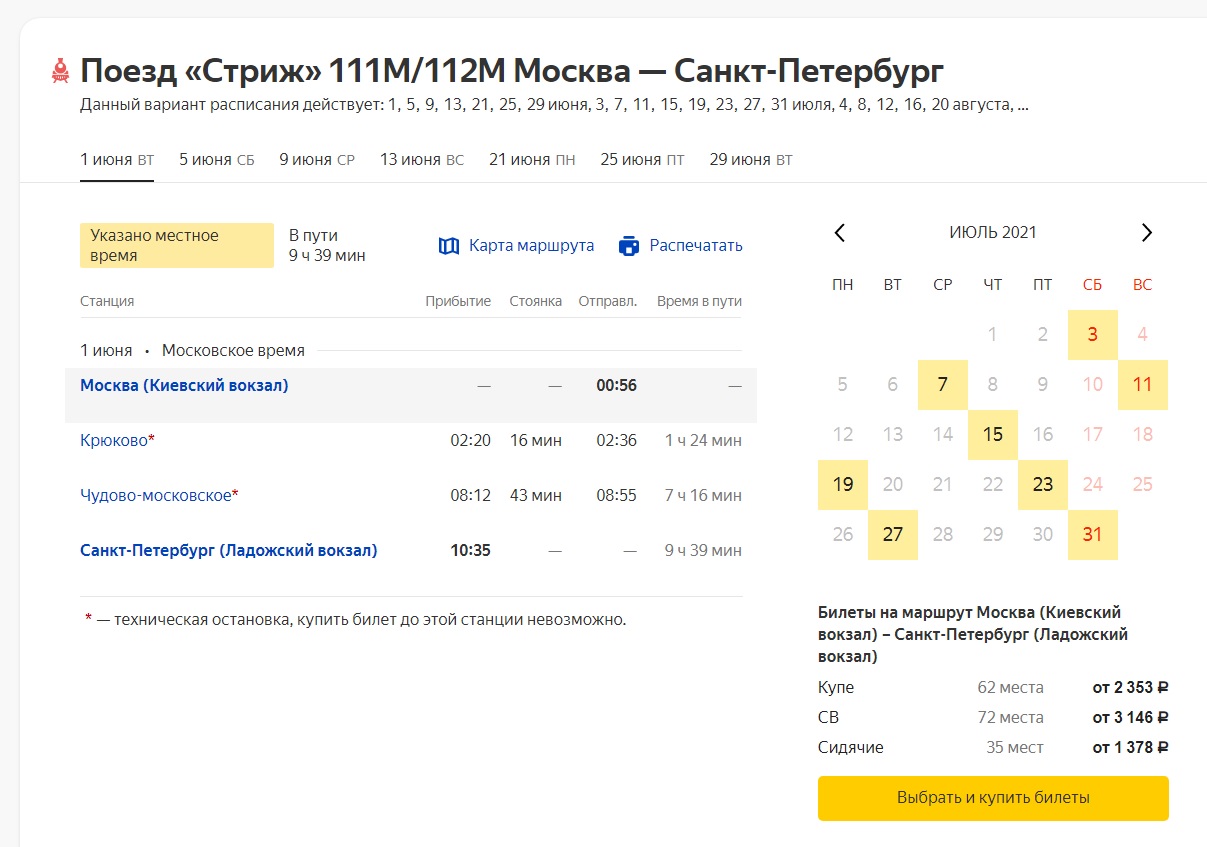Viewport: 1207px width, 847px height.
Task: Open the route map icon
Action: pos(449,246)
